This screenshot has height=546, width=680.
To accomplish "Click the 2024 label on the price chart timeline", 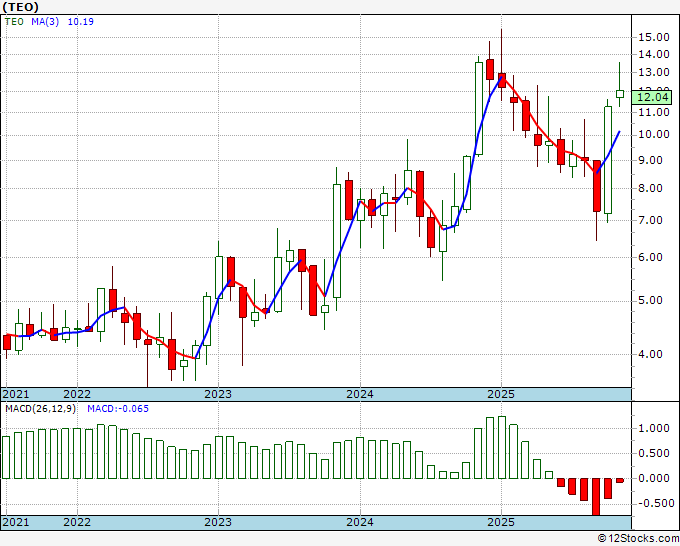I will click(x=360, y=394).
